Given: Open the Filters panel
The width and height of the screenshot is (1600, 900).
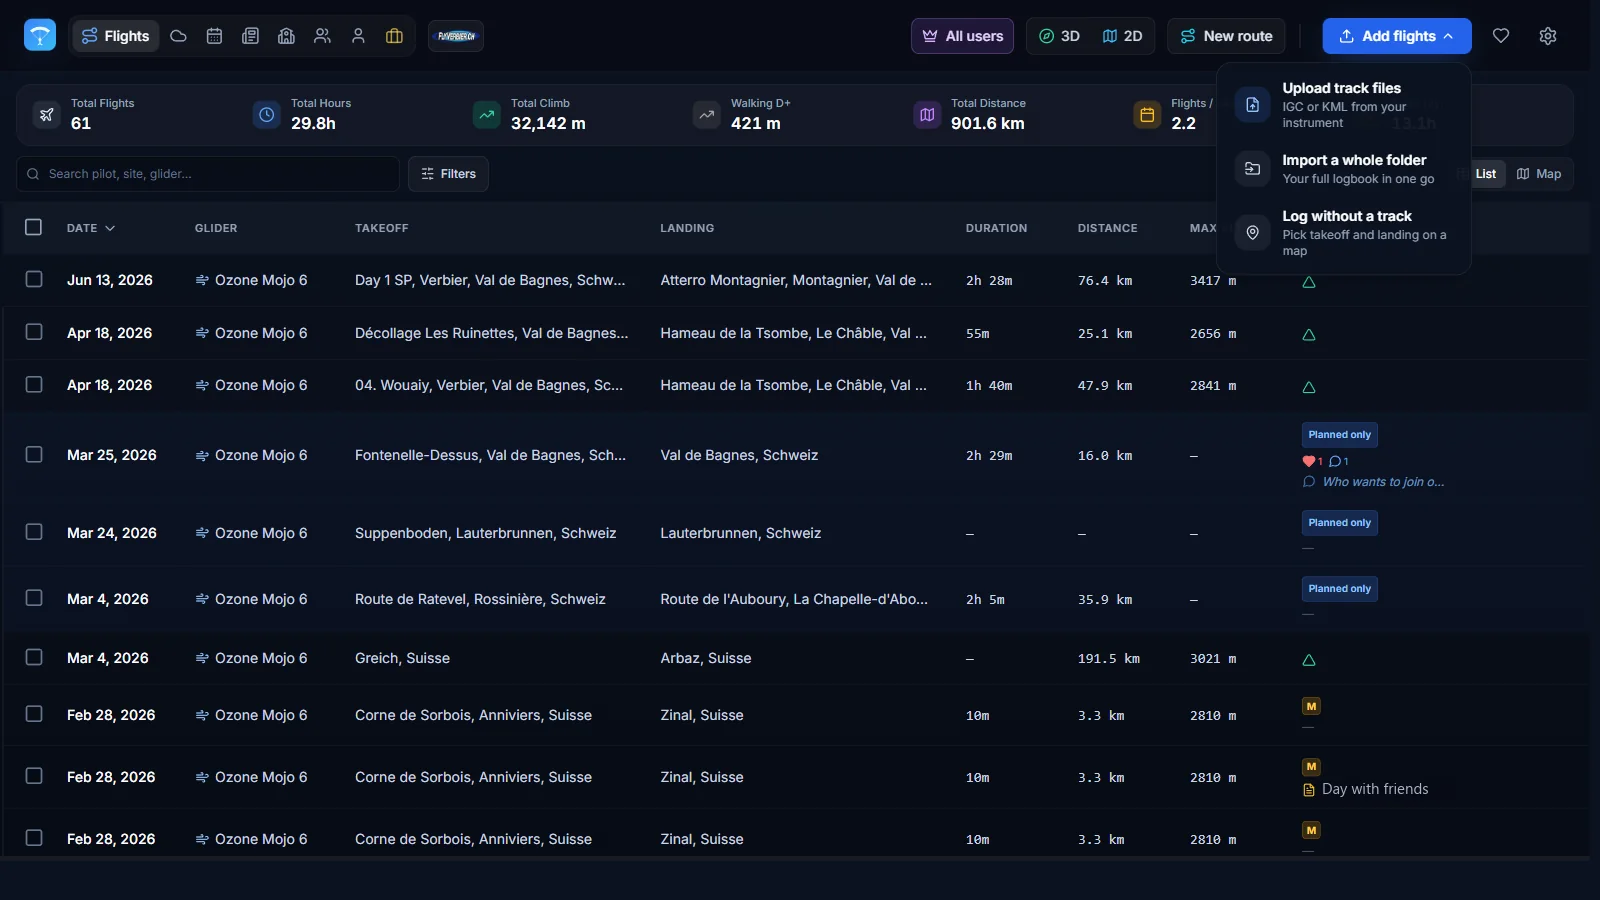Looking at the screenshot, I should pyautogui.click(x=448, y=174).
